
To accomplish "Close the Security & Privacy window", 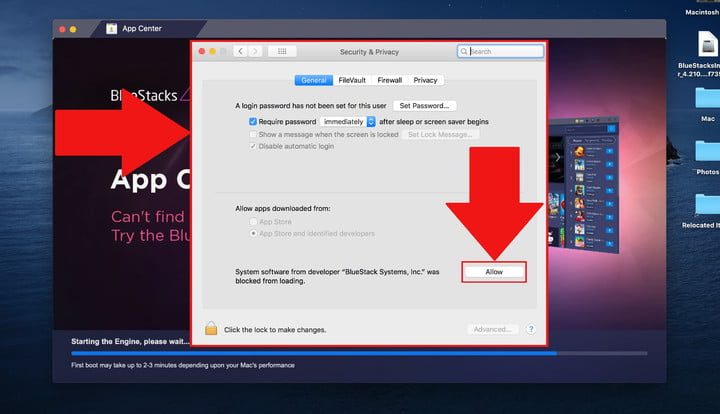I will [202, 51].
